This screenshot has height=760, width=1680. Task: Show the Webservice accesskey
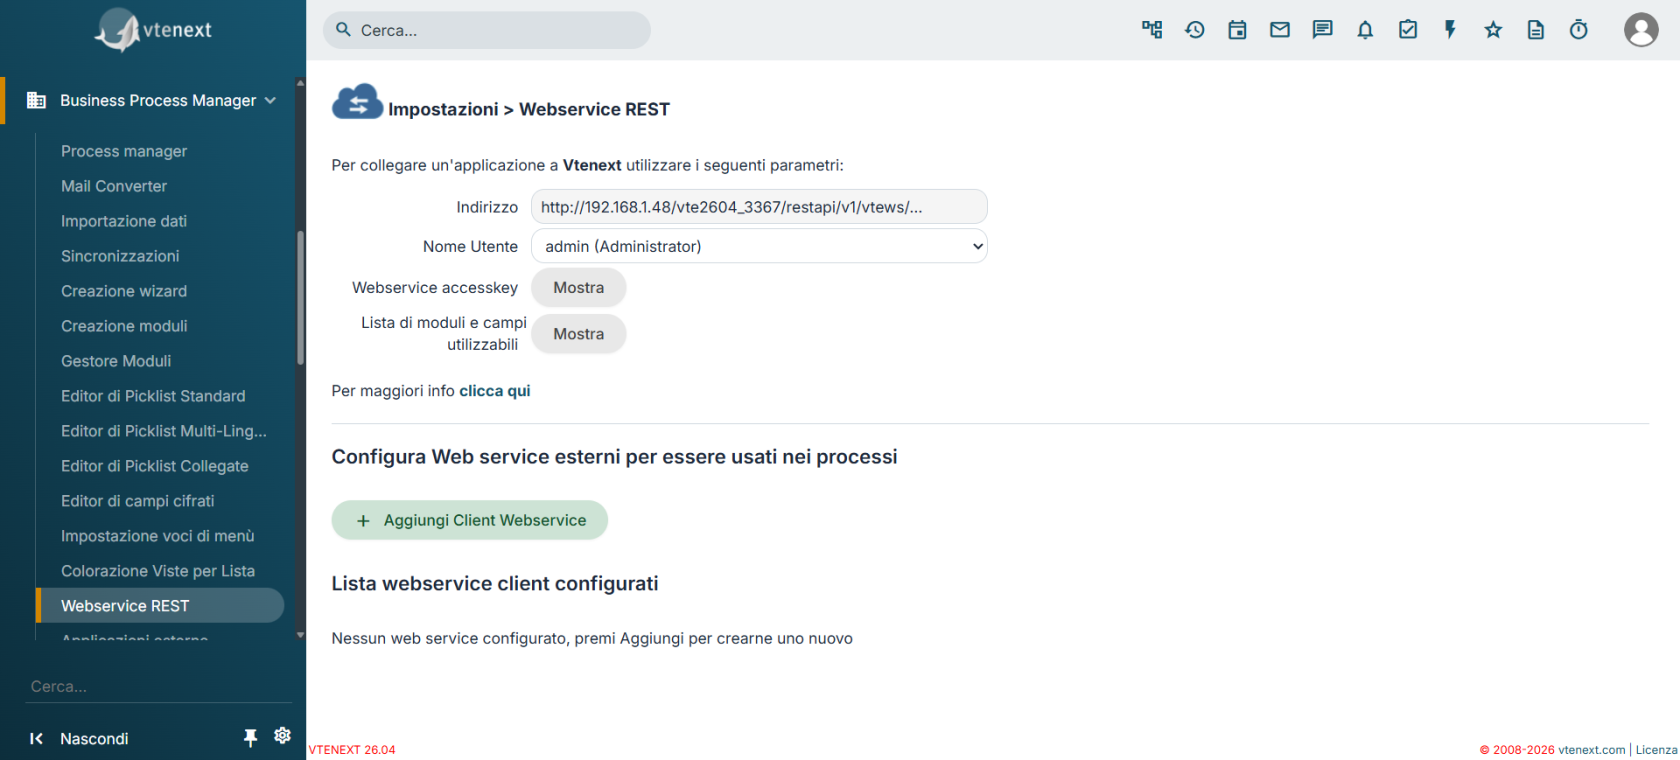579,288
